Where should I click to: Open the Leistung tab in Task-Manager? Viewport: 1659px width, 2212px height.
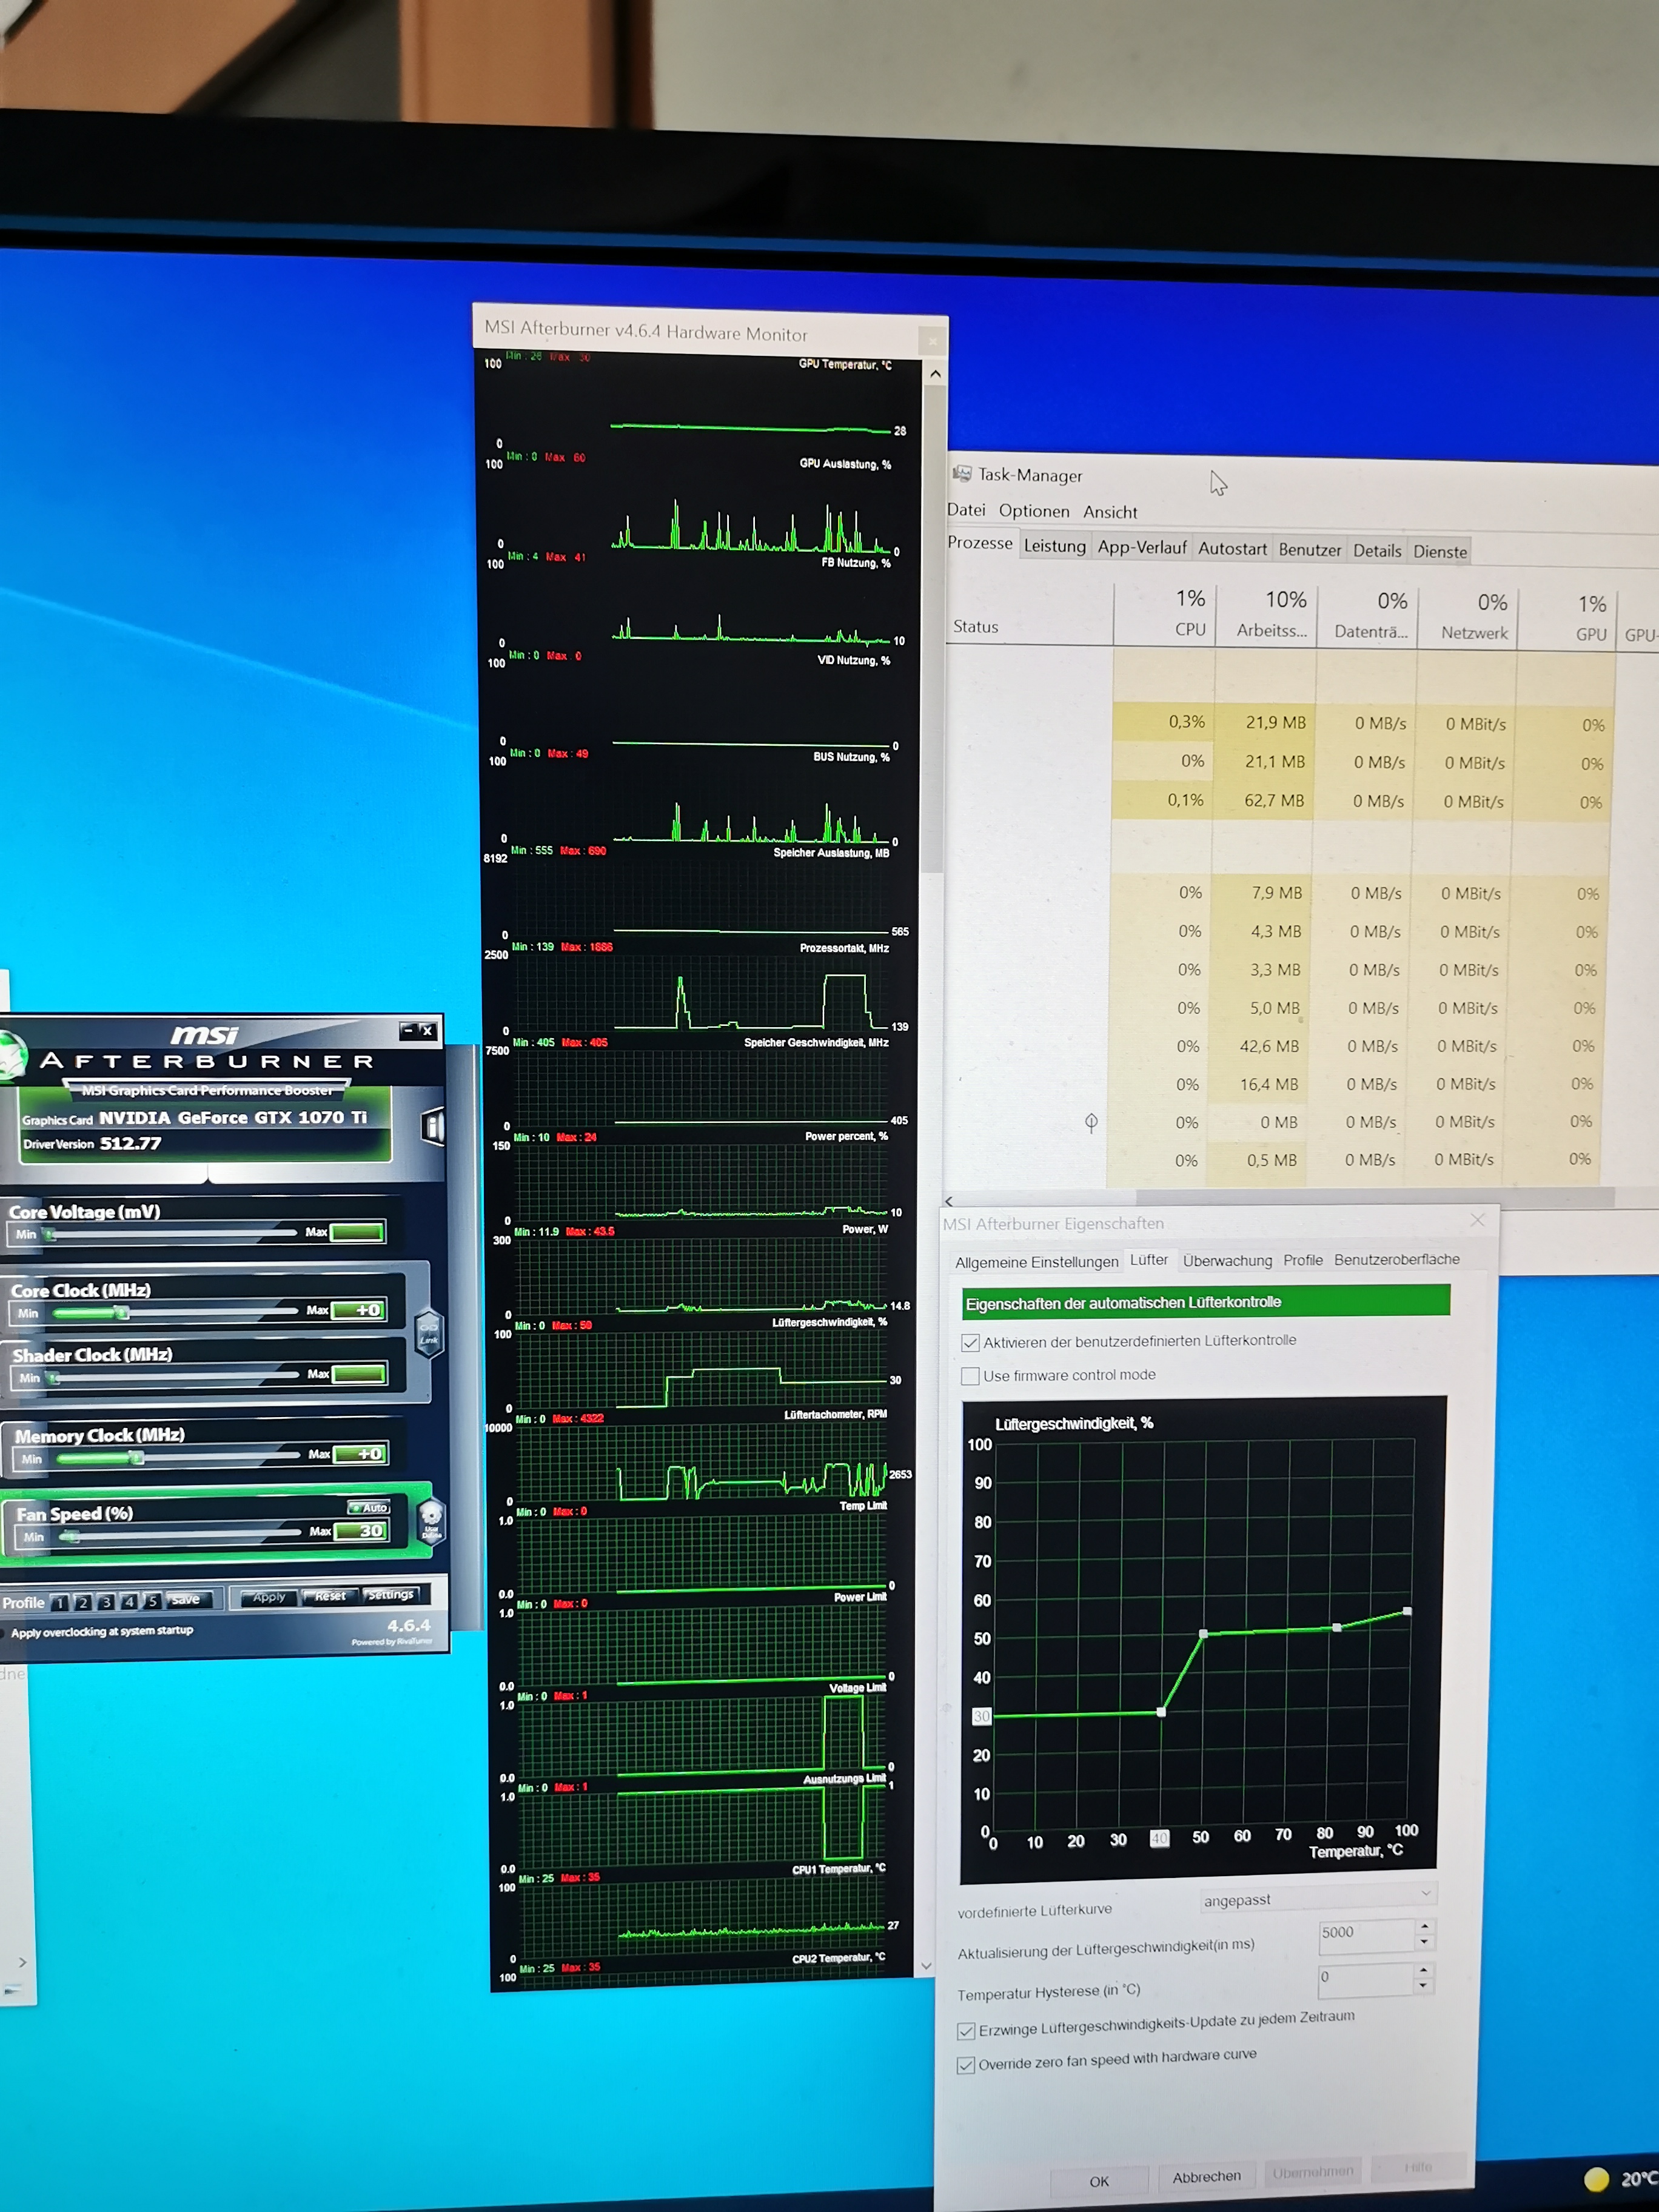(1054, 546)
